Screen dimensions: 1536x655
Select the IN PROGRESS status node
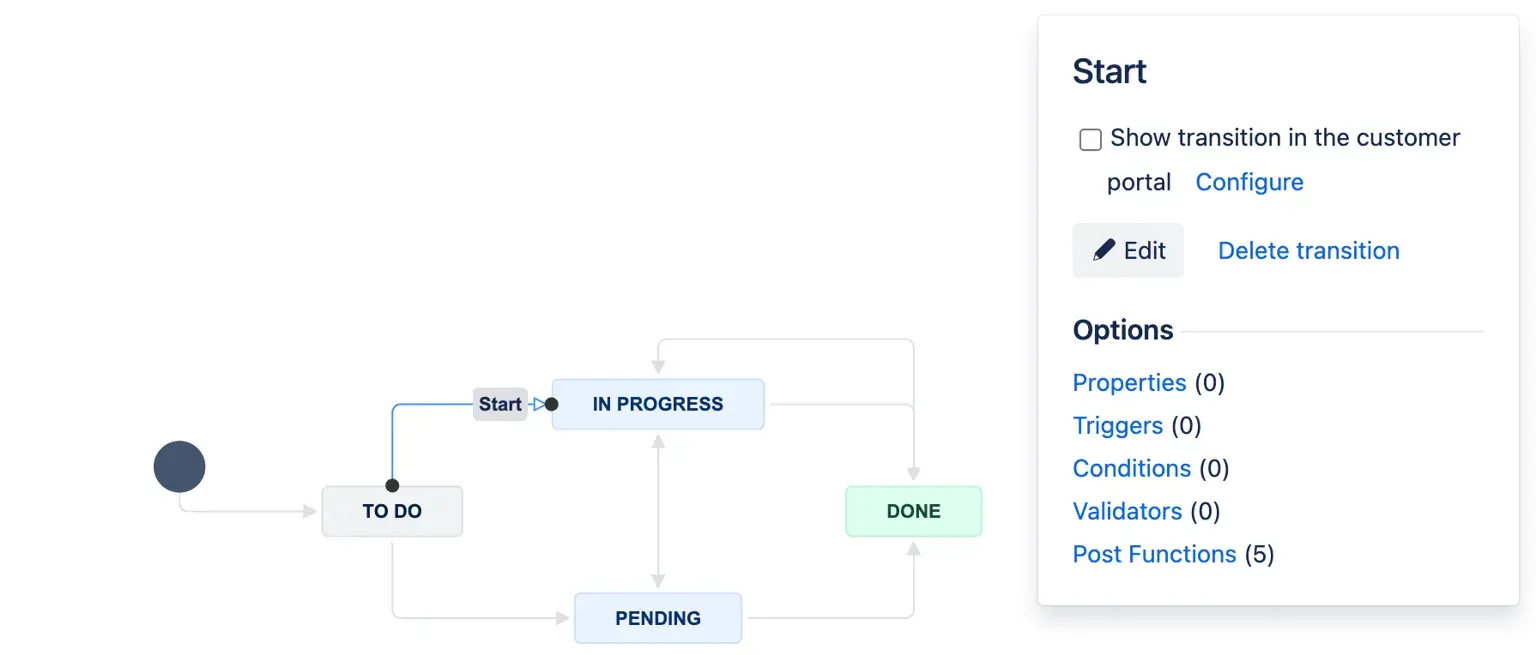[658, 404]
